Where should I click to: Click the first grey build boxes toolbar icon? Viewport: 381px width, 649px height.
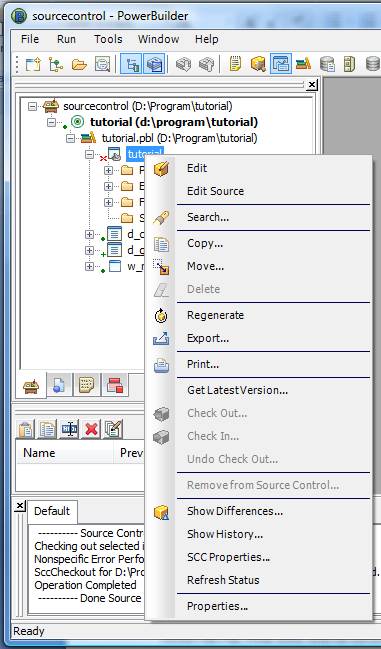[183, 64]
